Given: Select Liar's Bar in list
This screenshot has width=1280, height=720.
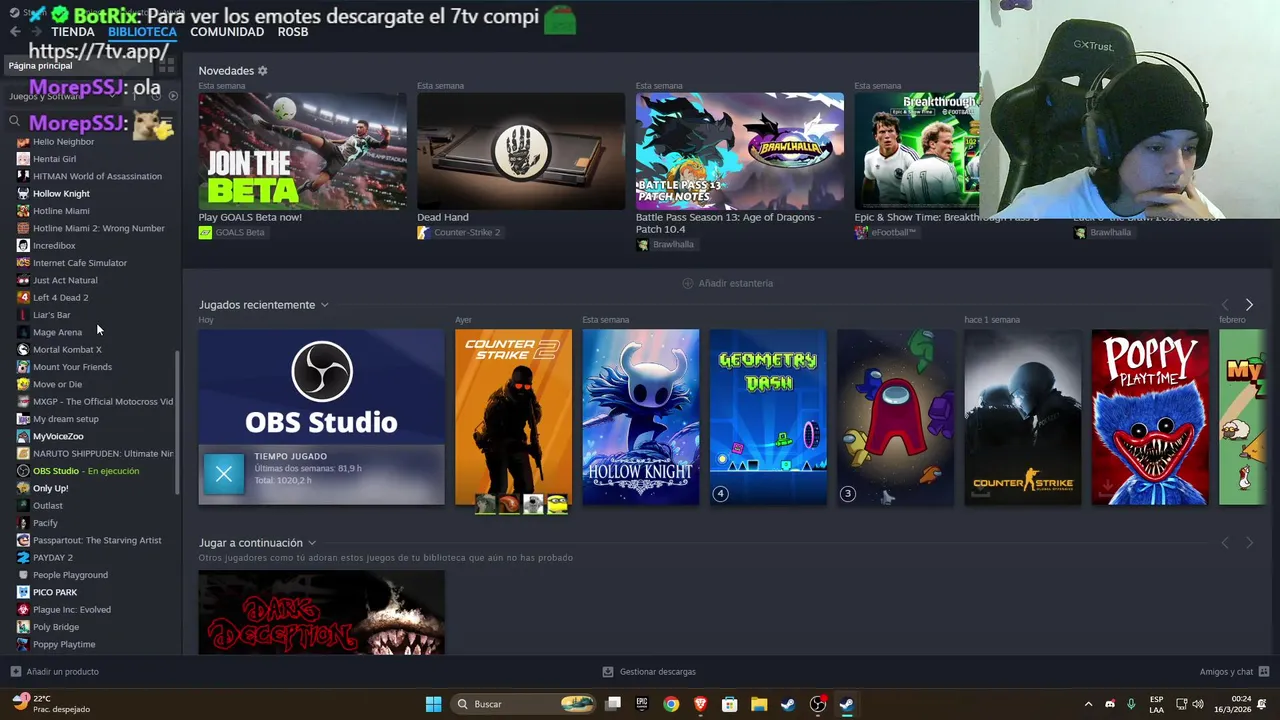Looking at the screenshot, I should [51, 315].
